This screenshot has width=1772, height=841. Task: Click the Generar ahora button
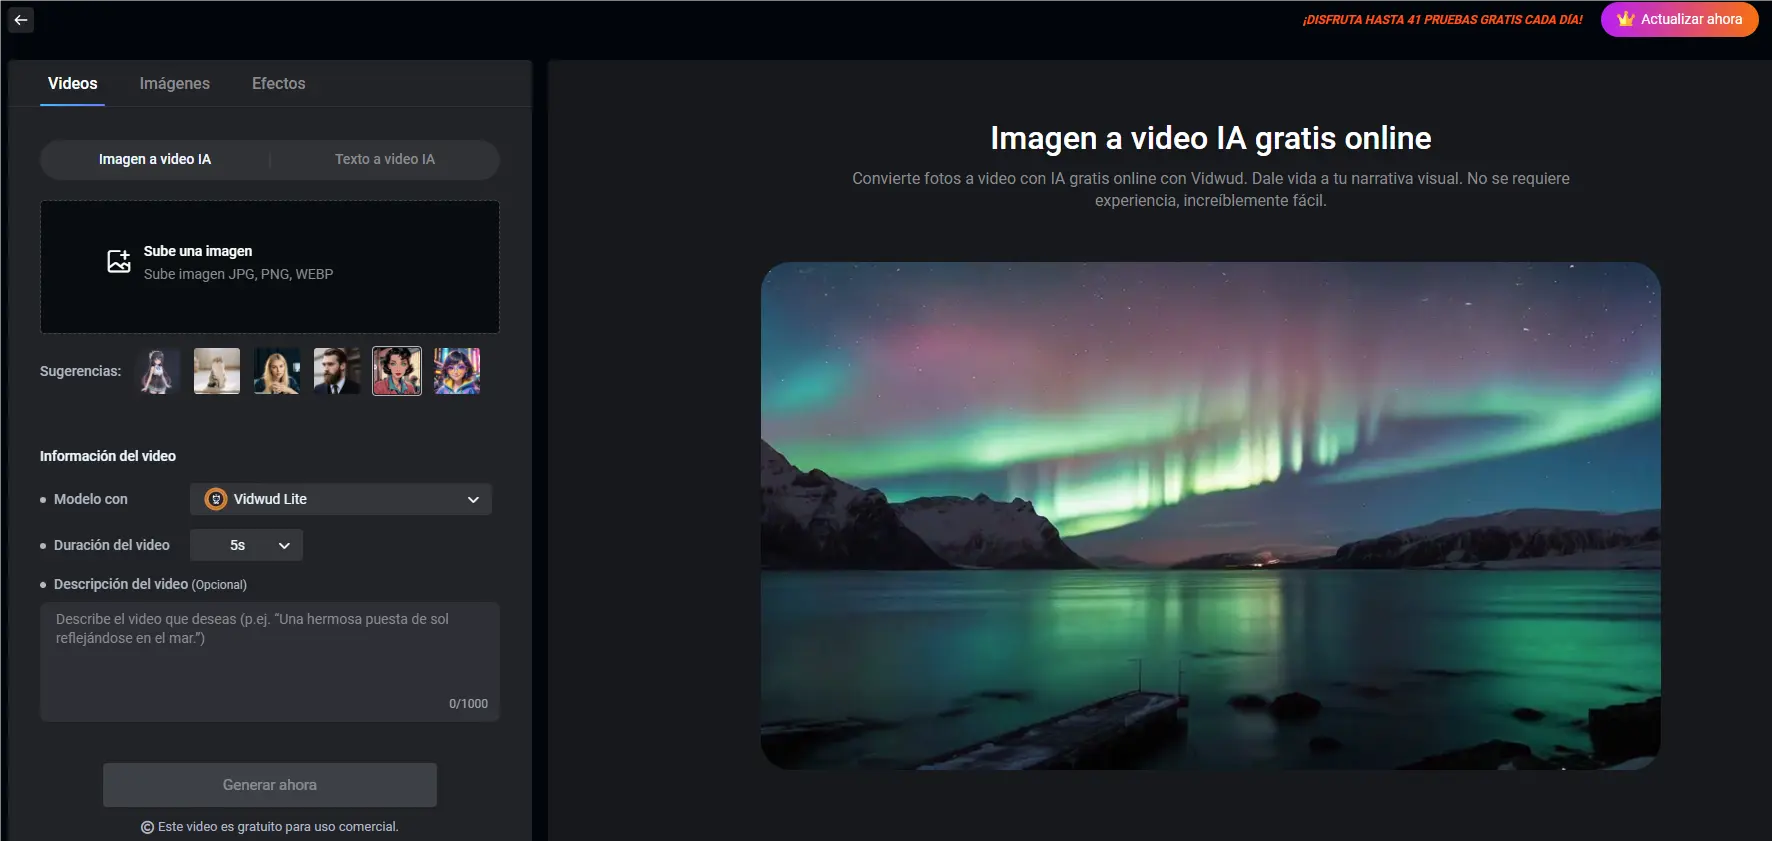click(270, 785)
